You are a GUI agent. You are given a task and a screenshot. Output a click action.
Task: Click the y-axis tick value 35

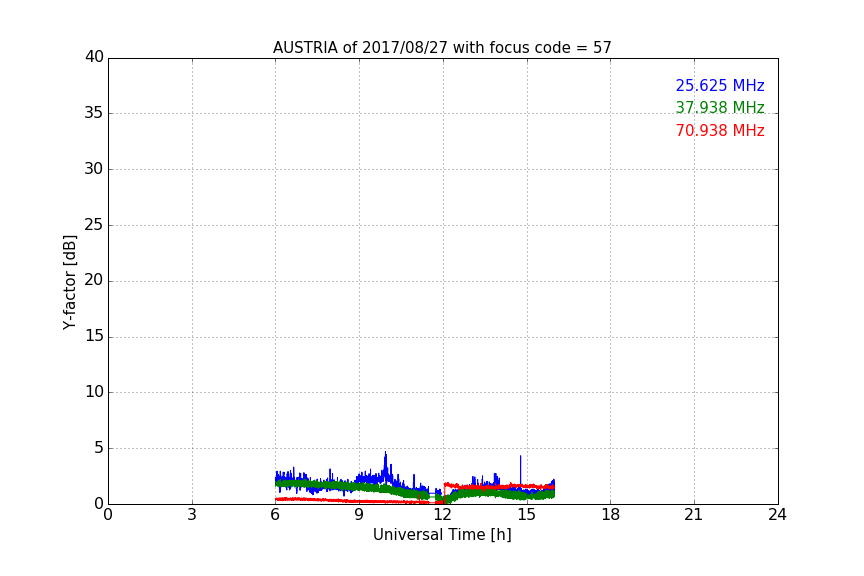(x=94, y=113)
